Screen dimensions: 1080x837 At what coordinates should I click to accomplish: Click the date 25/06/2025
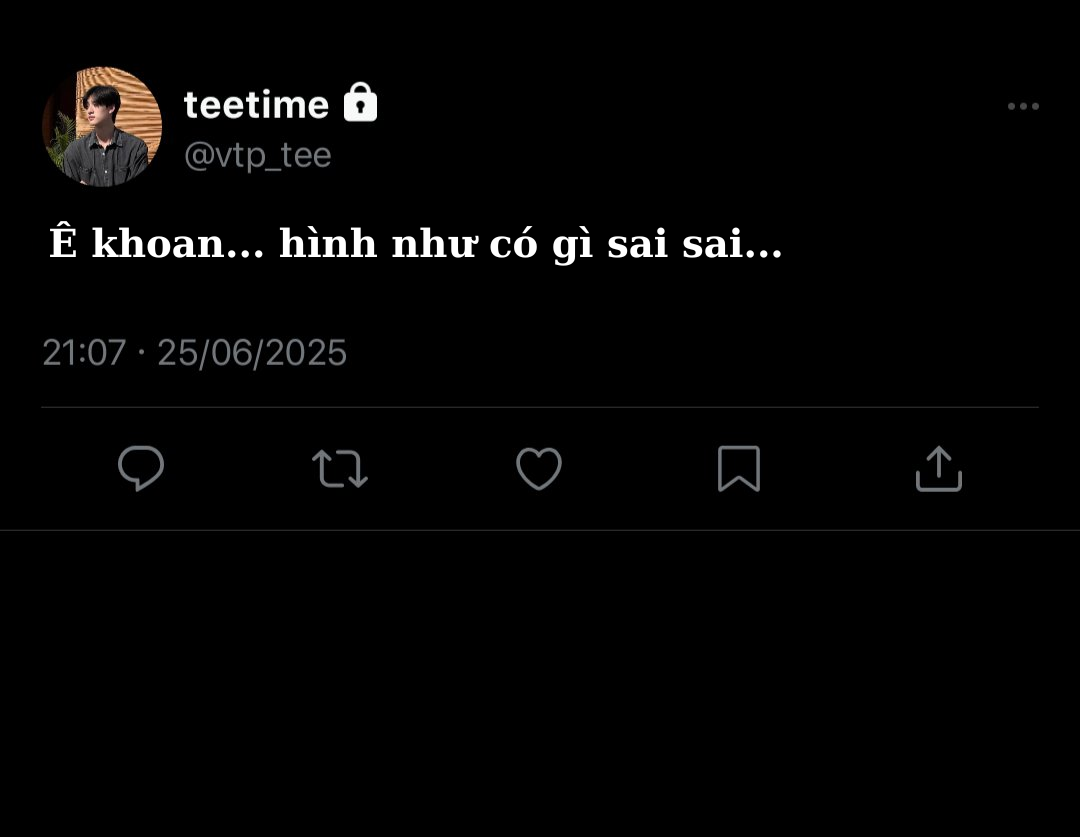coord(252,353)
